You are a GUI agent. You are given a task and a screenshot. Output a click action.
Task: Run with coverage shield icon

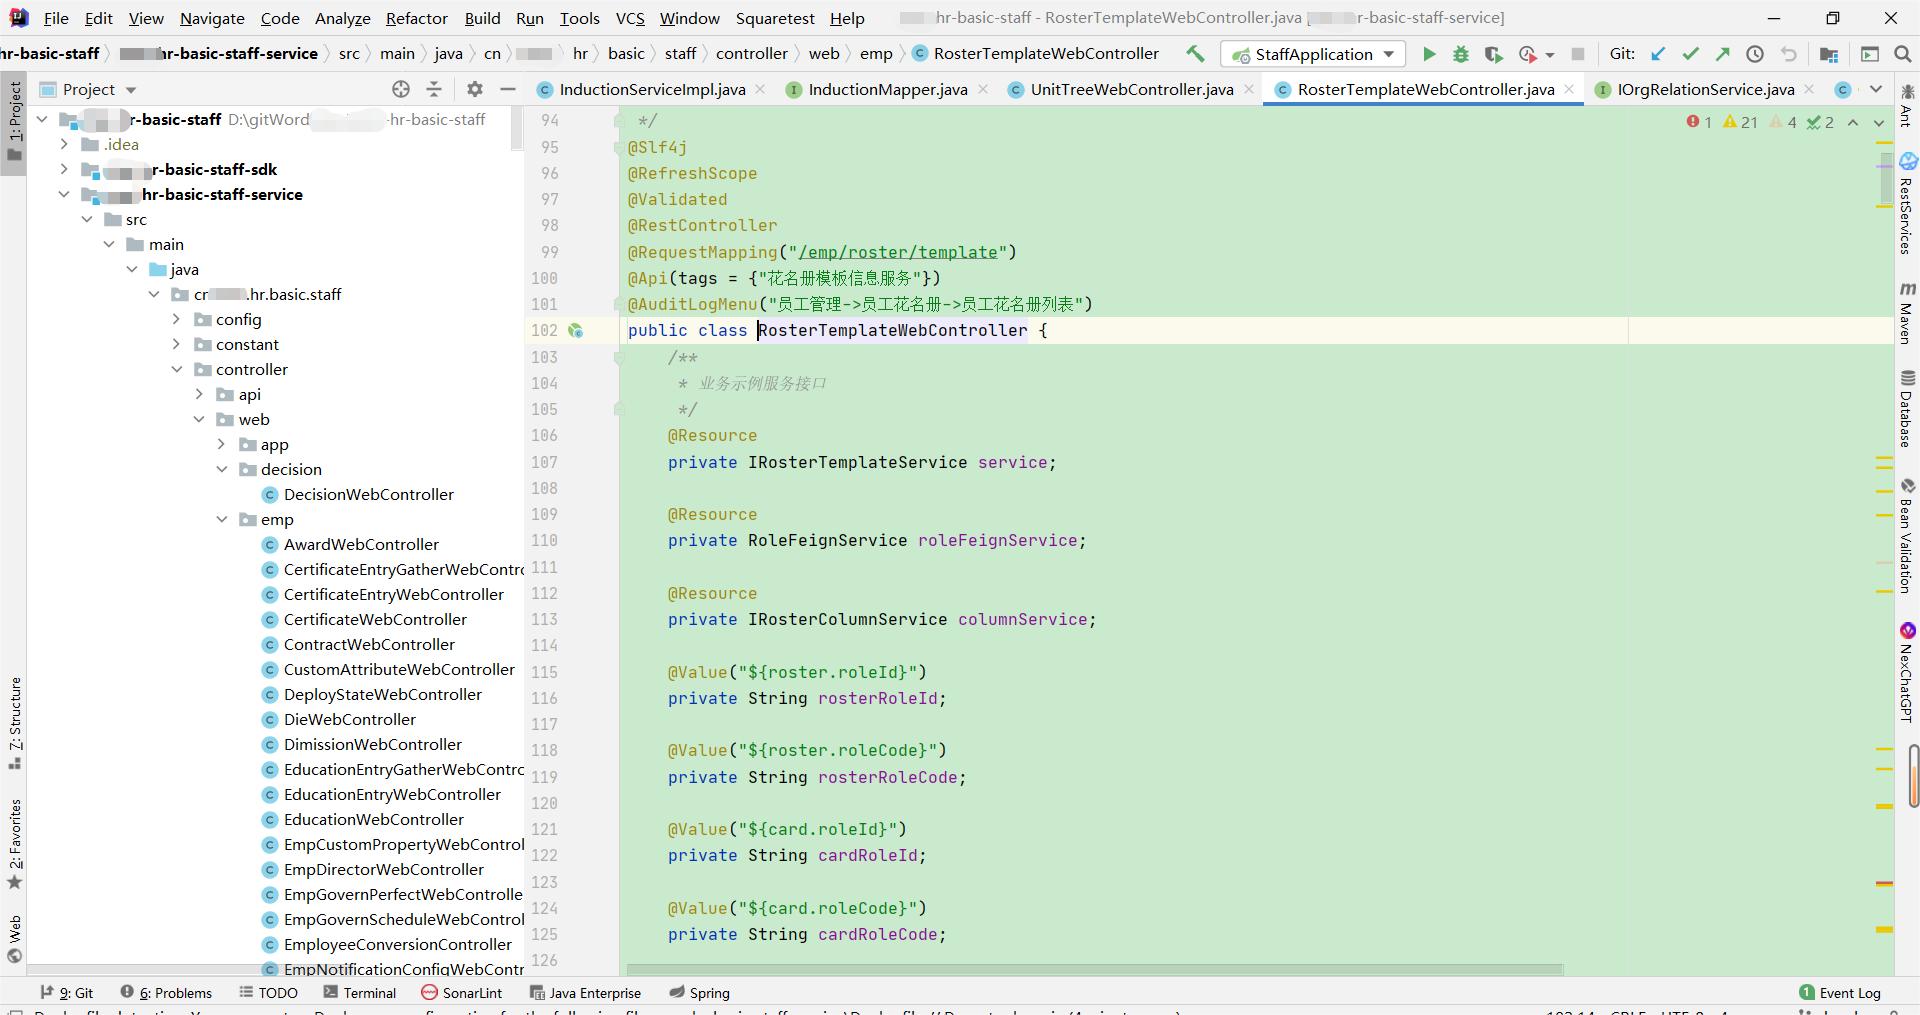(1493, 54)
